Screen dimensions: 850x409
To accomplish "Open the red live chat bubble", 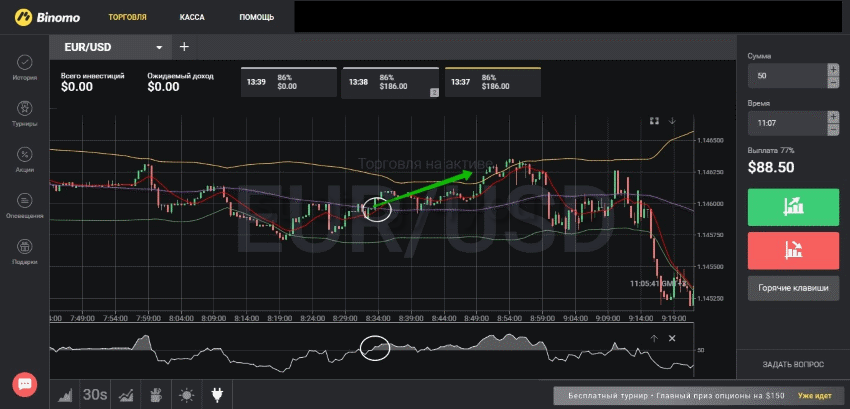I will (x=25, y=384).
